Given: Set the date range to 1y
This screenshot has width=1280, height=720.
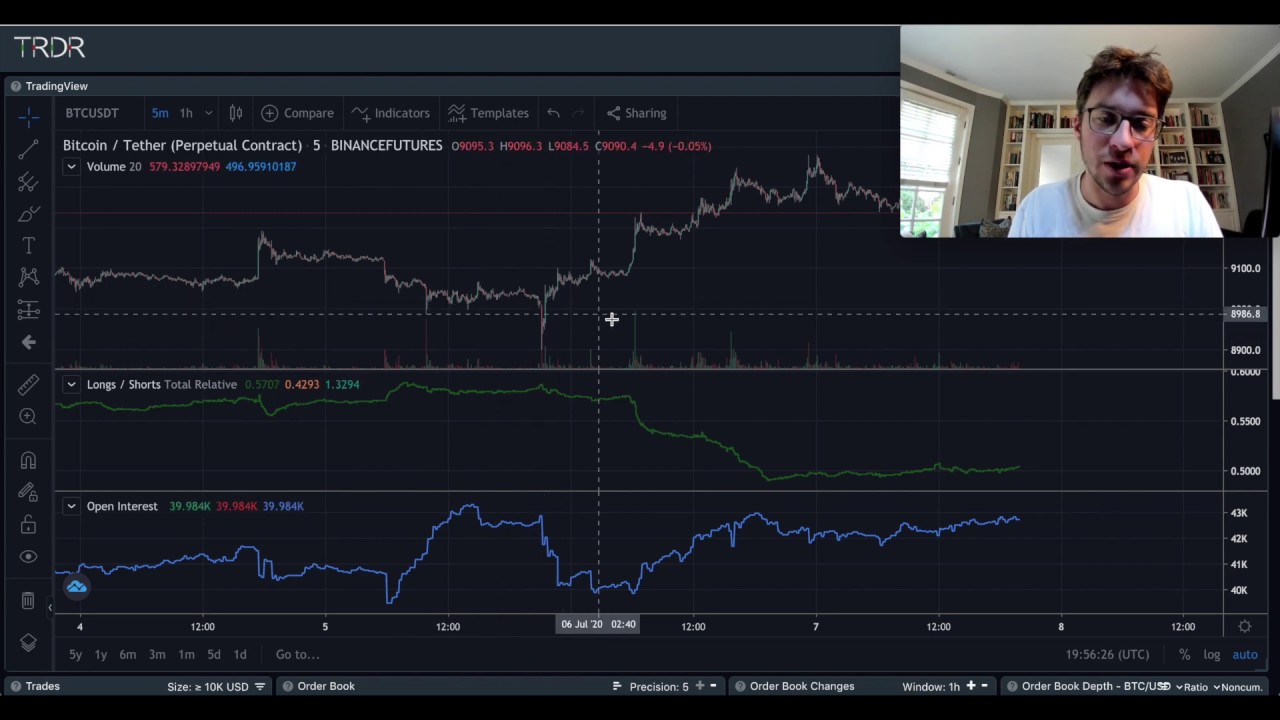Looking at the screenshot, I should 100,654.
